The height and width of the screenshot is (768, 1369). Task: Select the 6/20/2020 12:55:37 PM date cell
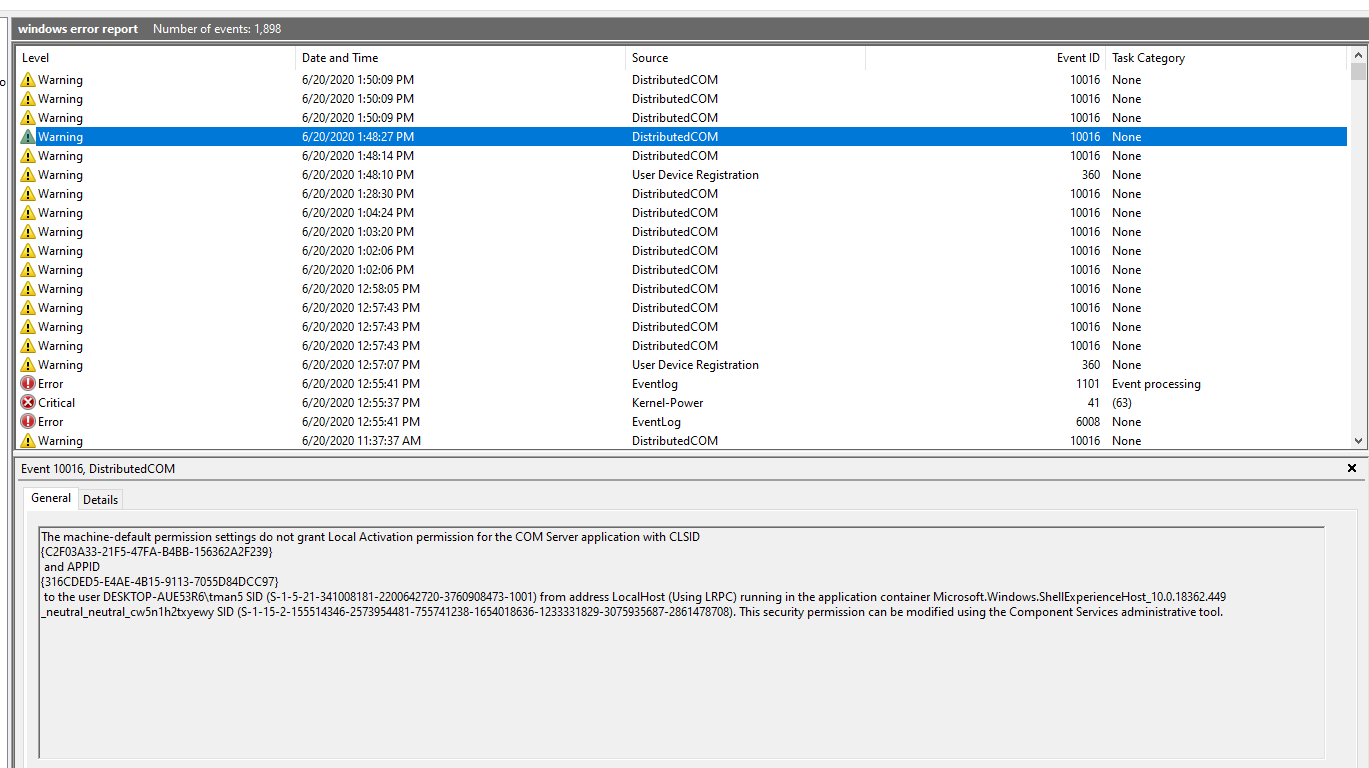(x=361, y=403)
